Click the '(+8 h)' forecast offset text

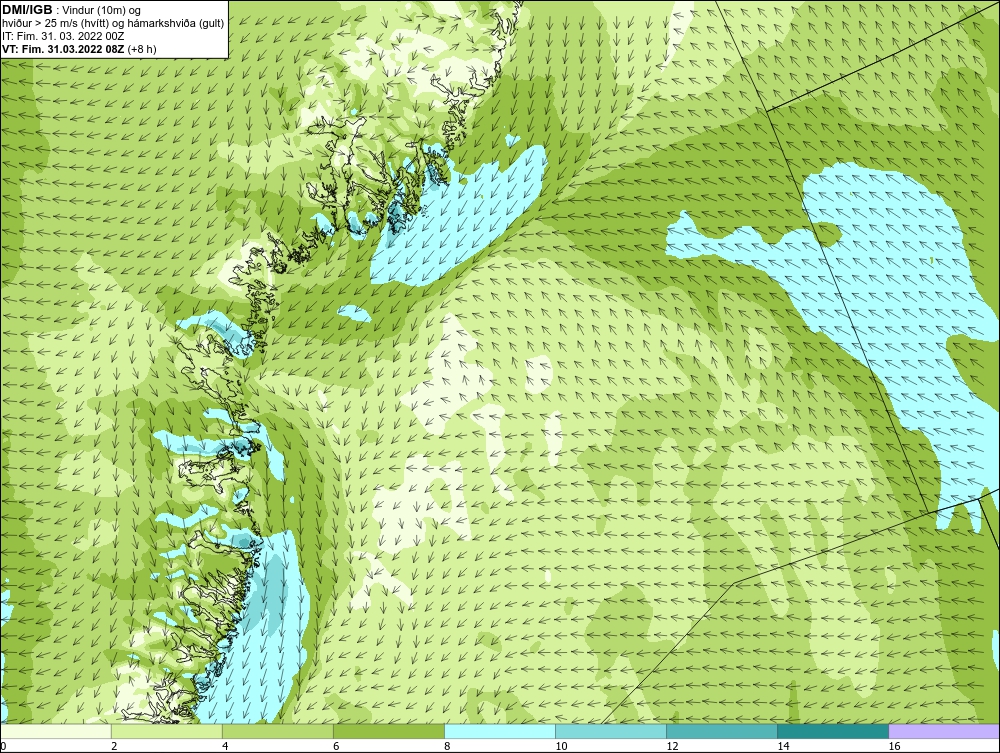point(142,48)
